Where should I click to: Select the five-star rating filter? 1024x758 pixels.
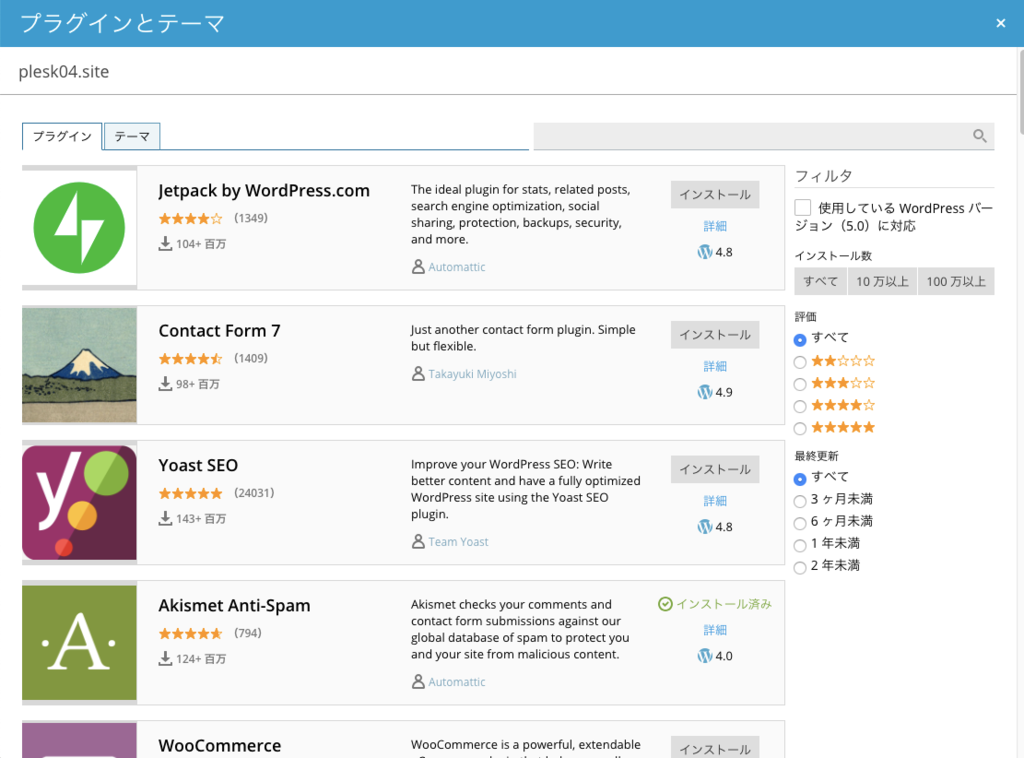click(x=799, y=428)
